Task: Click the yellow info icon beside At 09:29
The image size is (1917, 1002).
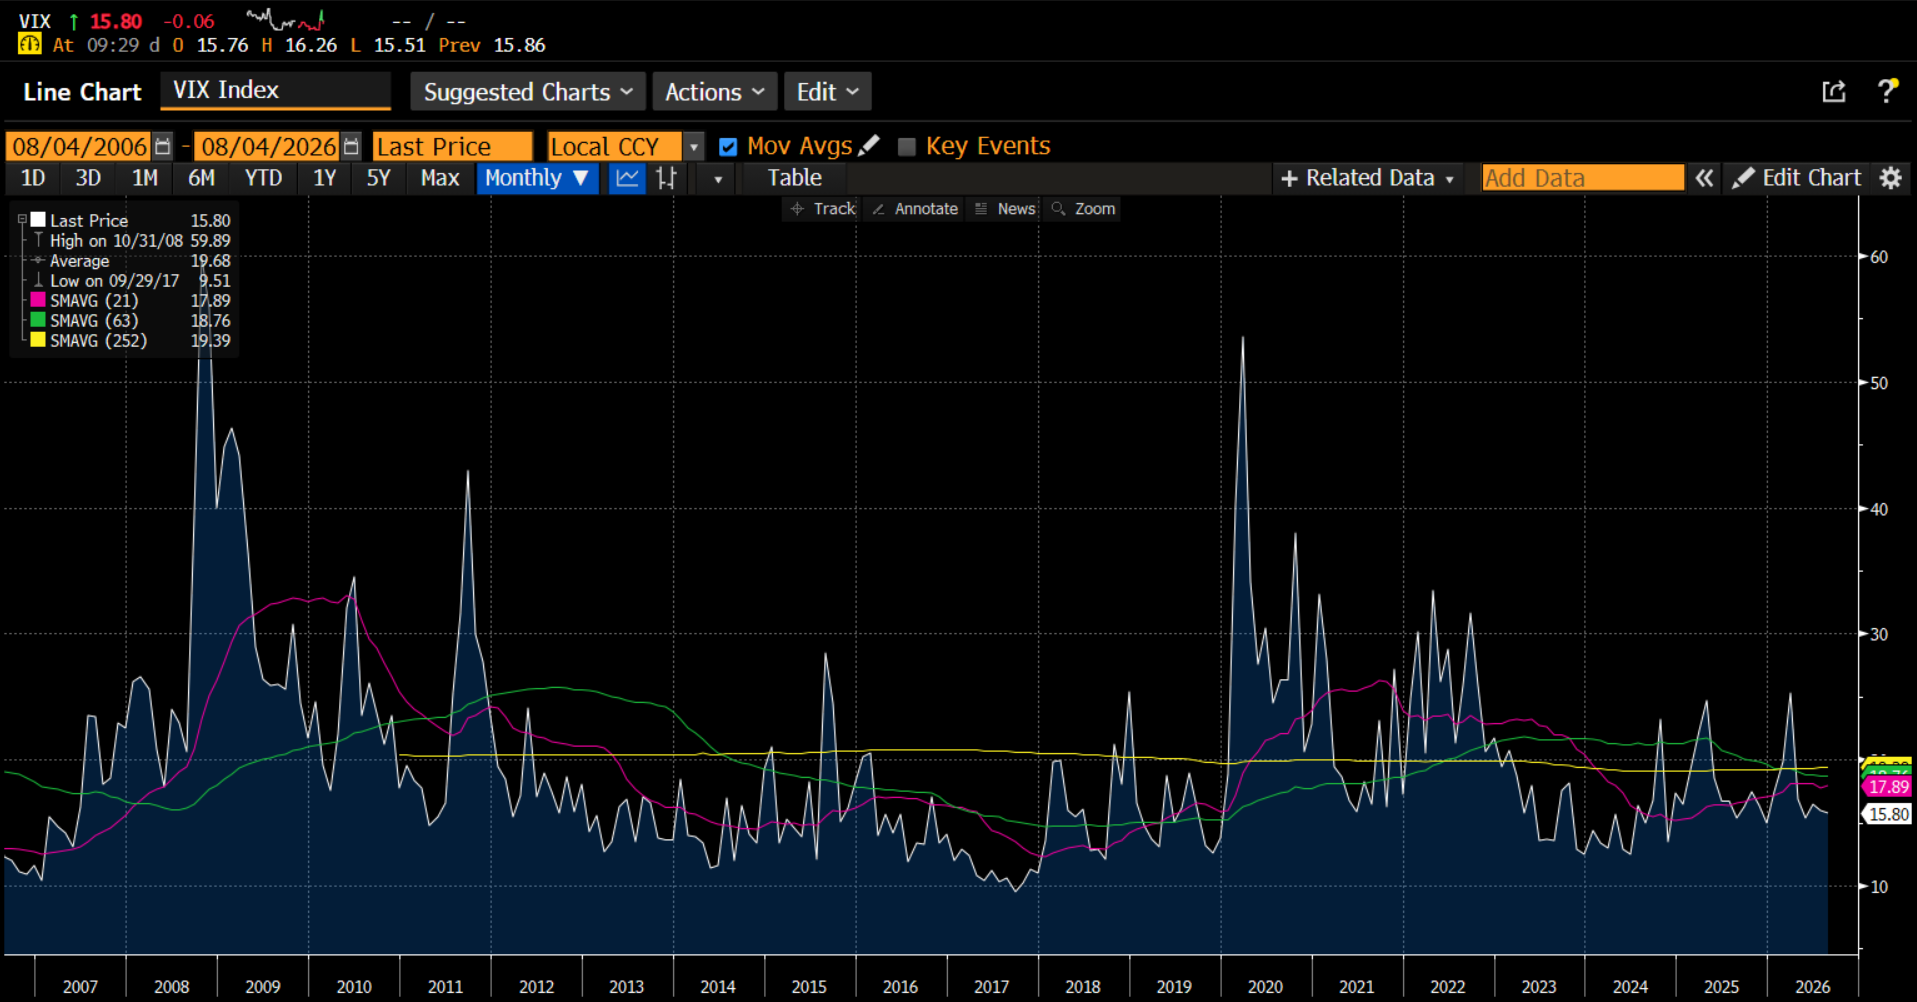Action: click(29, 44)
